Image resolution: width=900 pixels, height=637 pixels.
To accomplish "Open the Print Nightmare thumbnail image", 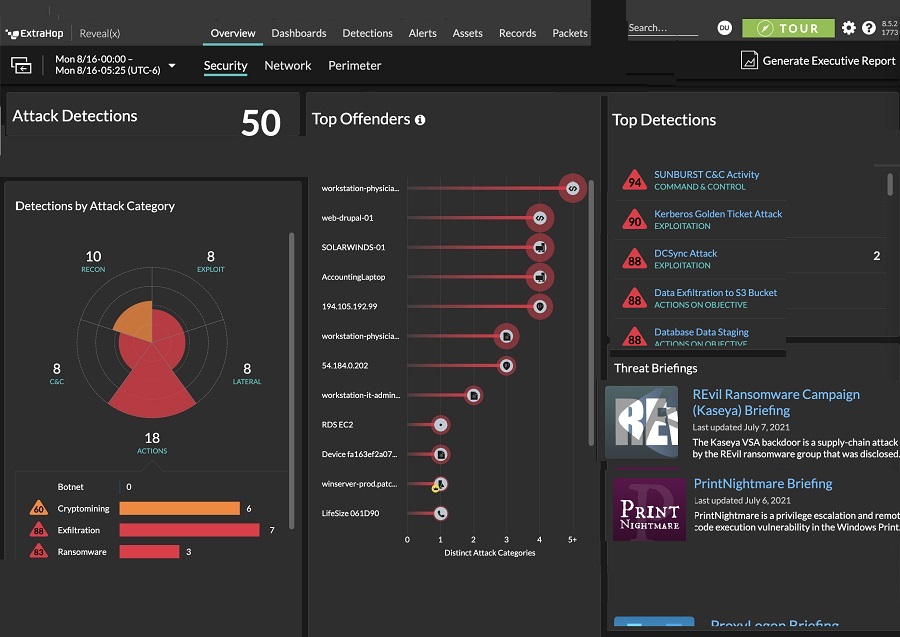I will pyautogui.click(x=649, y=510).
